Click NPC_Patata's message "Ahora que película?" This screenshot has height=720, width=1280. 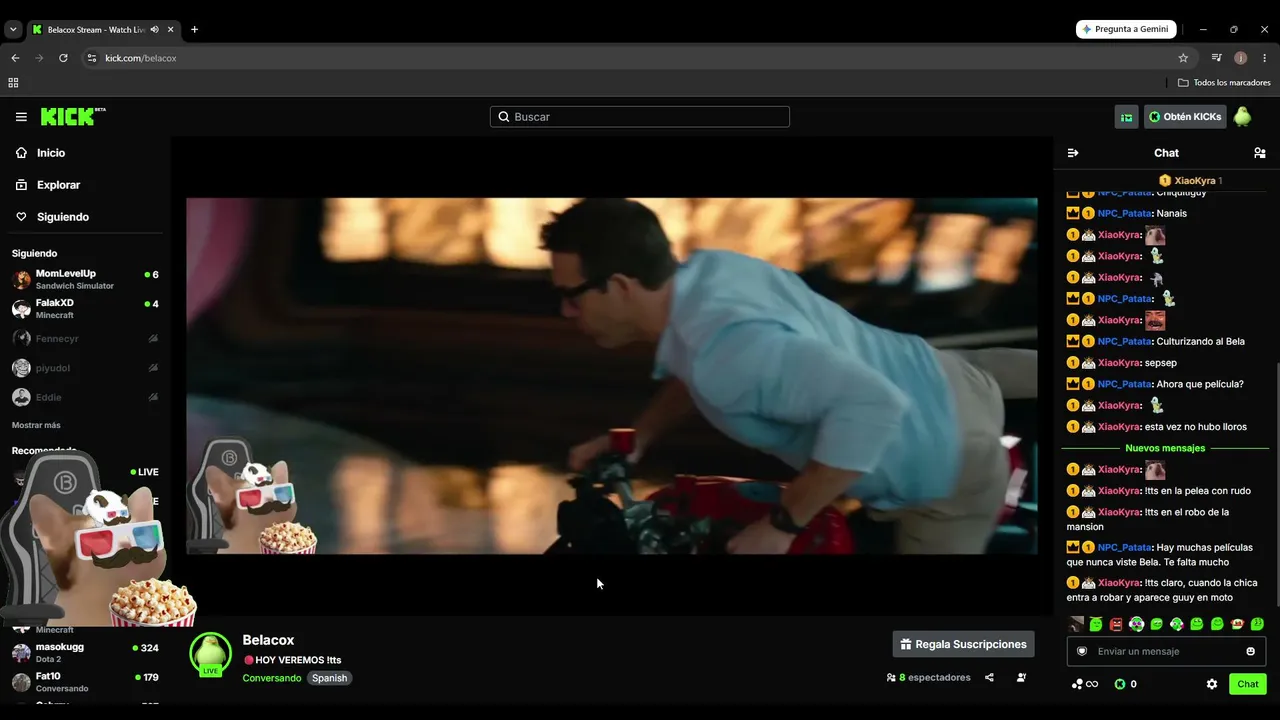1200,384
